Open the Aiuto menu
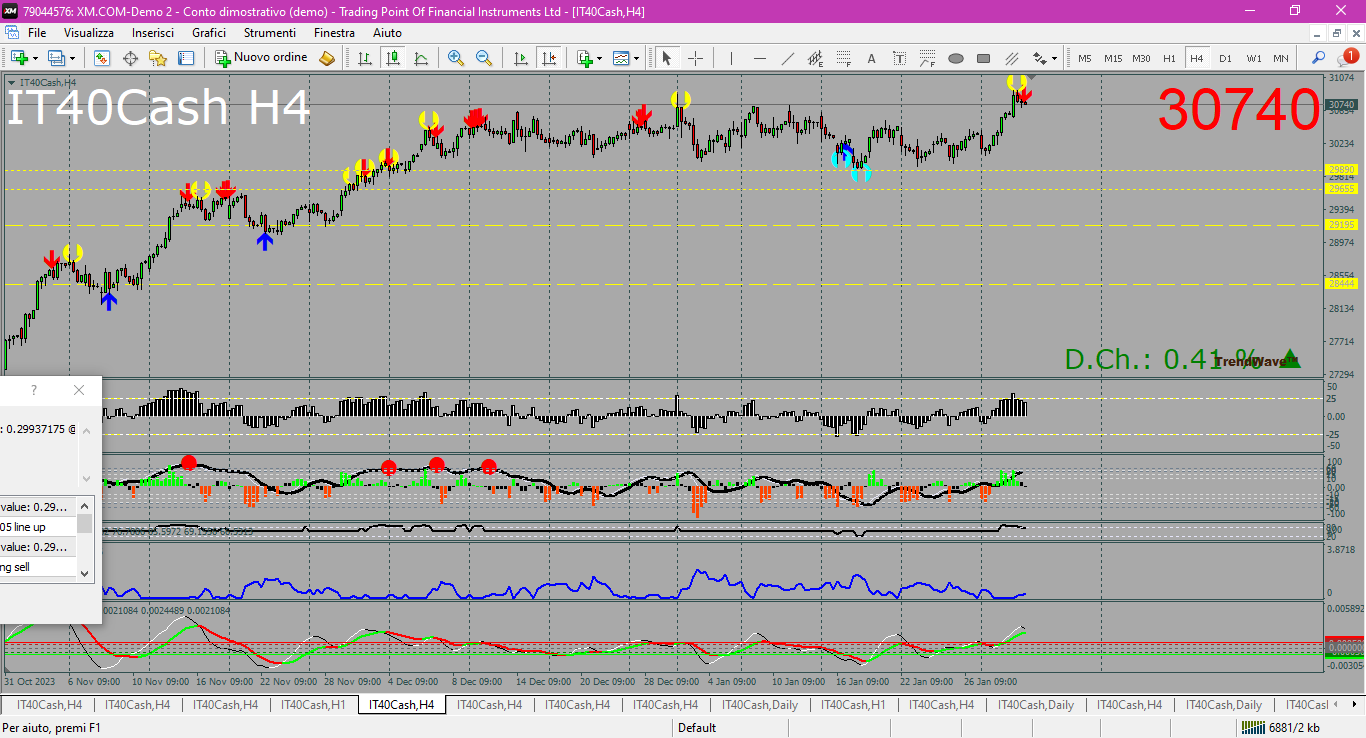The height and width of the screenshot is (738, 1366). tap(387, 33)
